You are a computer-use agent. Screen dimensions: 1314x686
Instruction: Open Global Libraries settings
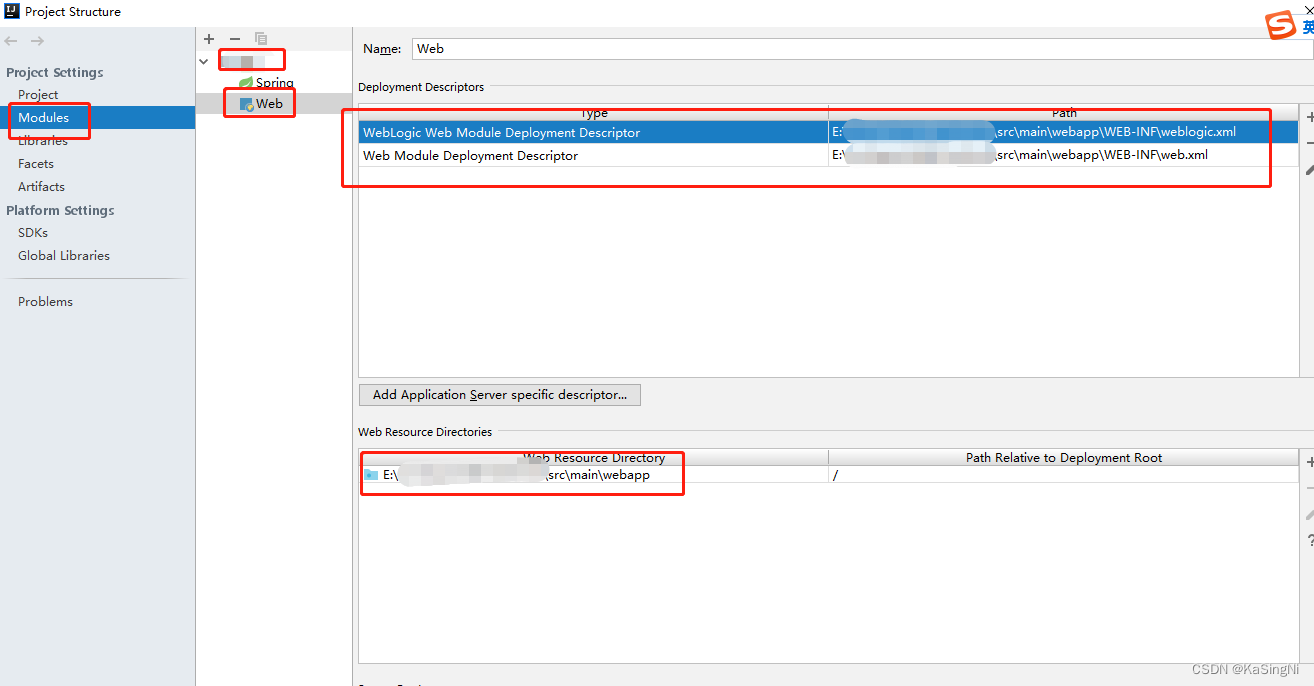click(63, 255)
